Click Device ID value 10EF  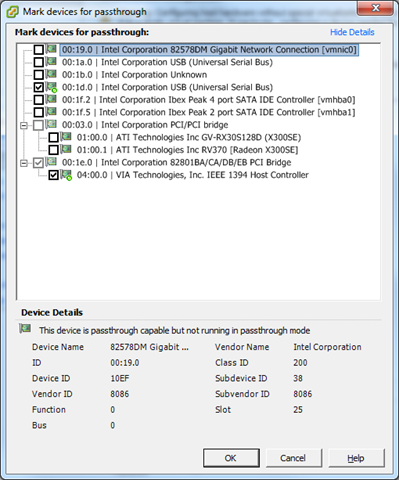(120, 378)
